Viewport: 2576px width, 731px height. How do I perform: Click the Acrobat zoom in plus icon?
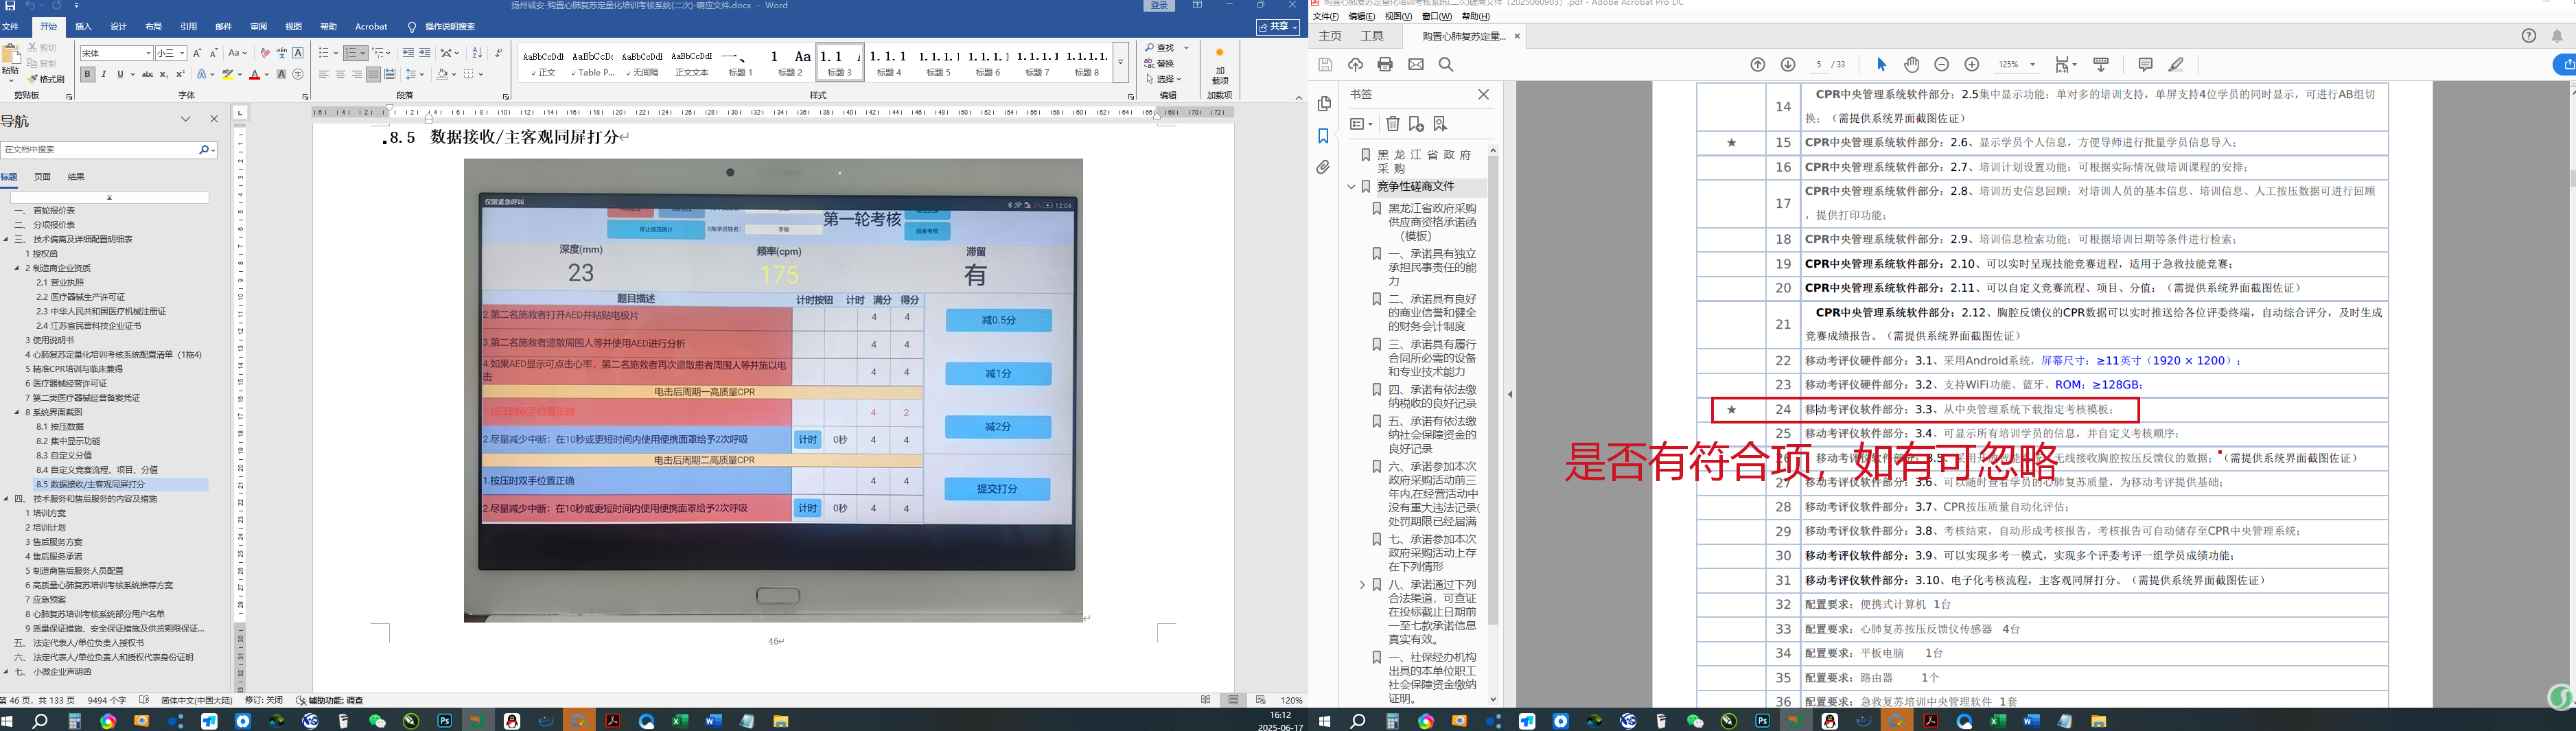coord(1971,65)
